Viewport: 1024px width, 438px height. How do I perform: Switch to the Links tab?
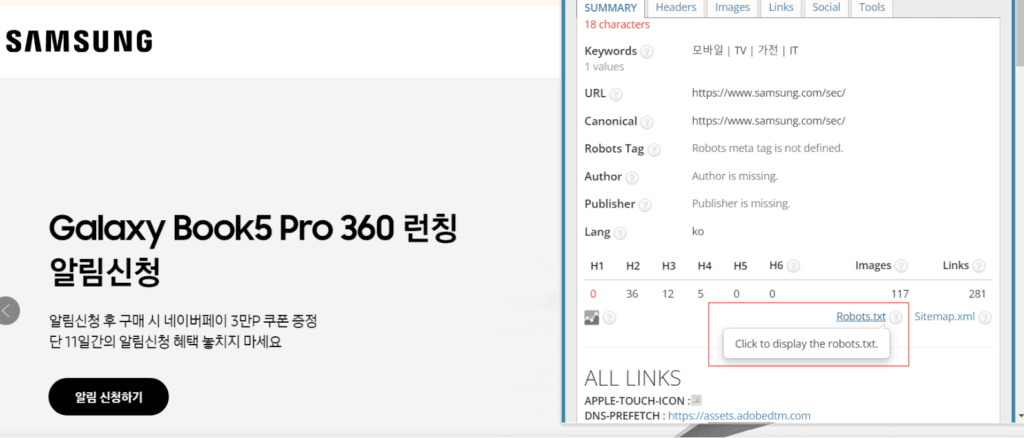click(x=781, y=8)
